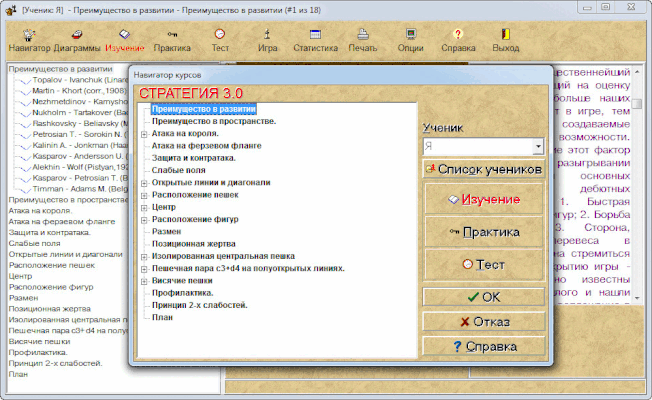652x400 pixels.
Task: Select Защита и контратака in the dialog tree
Action: (193, 158)
